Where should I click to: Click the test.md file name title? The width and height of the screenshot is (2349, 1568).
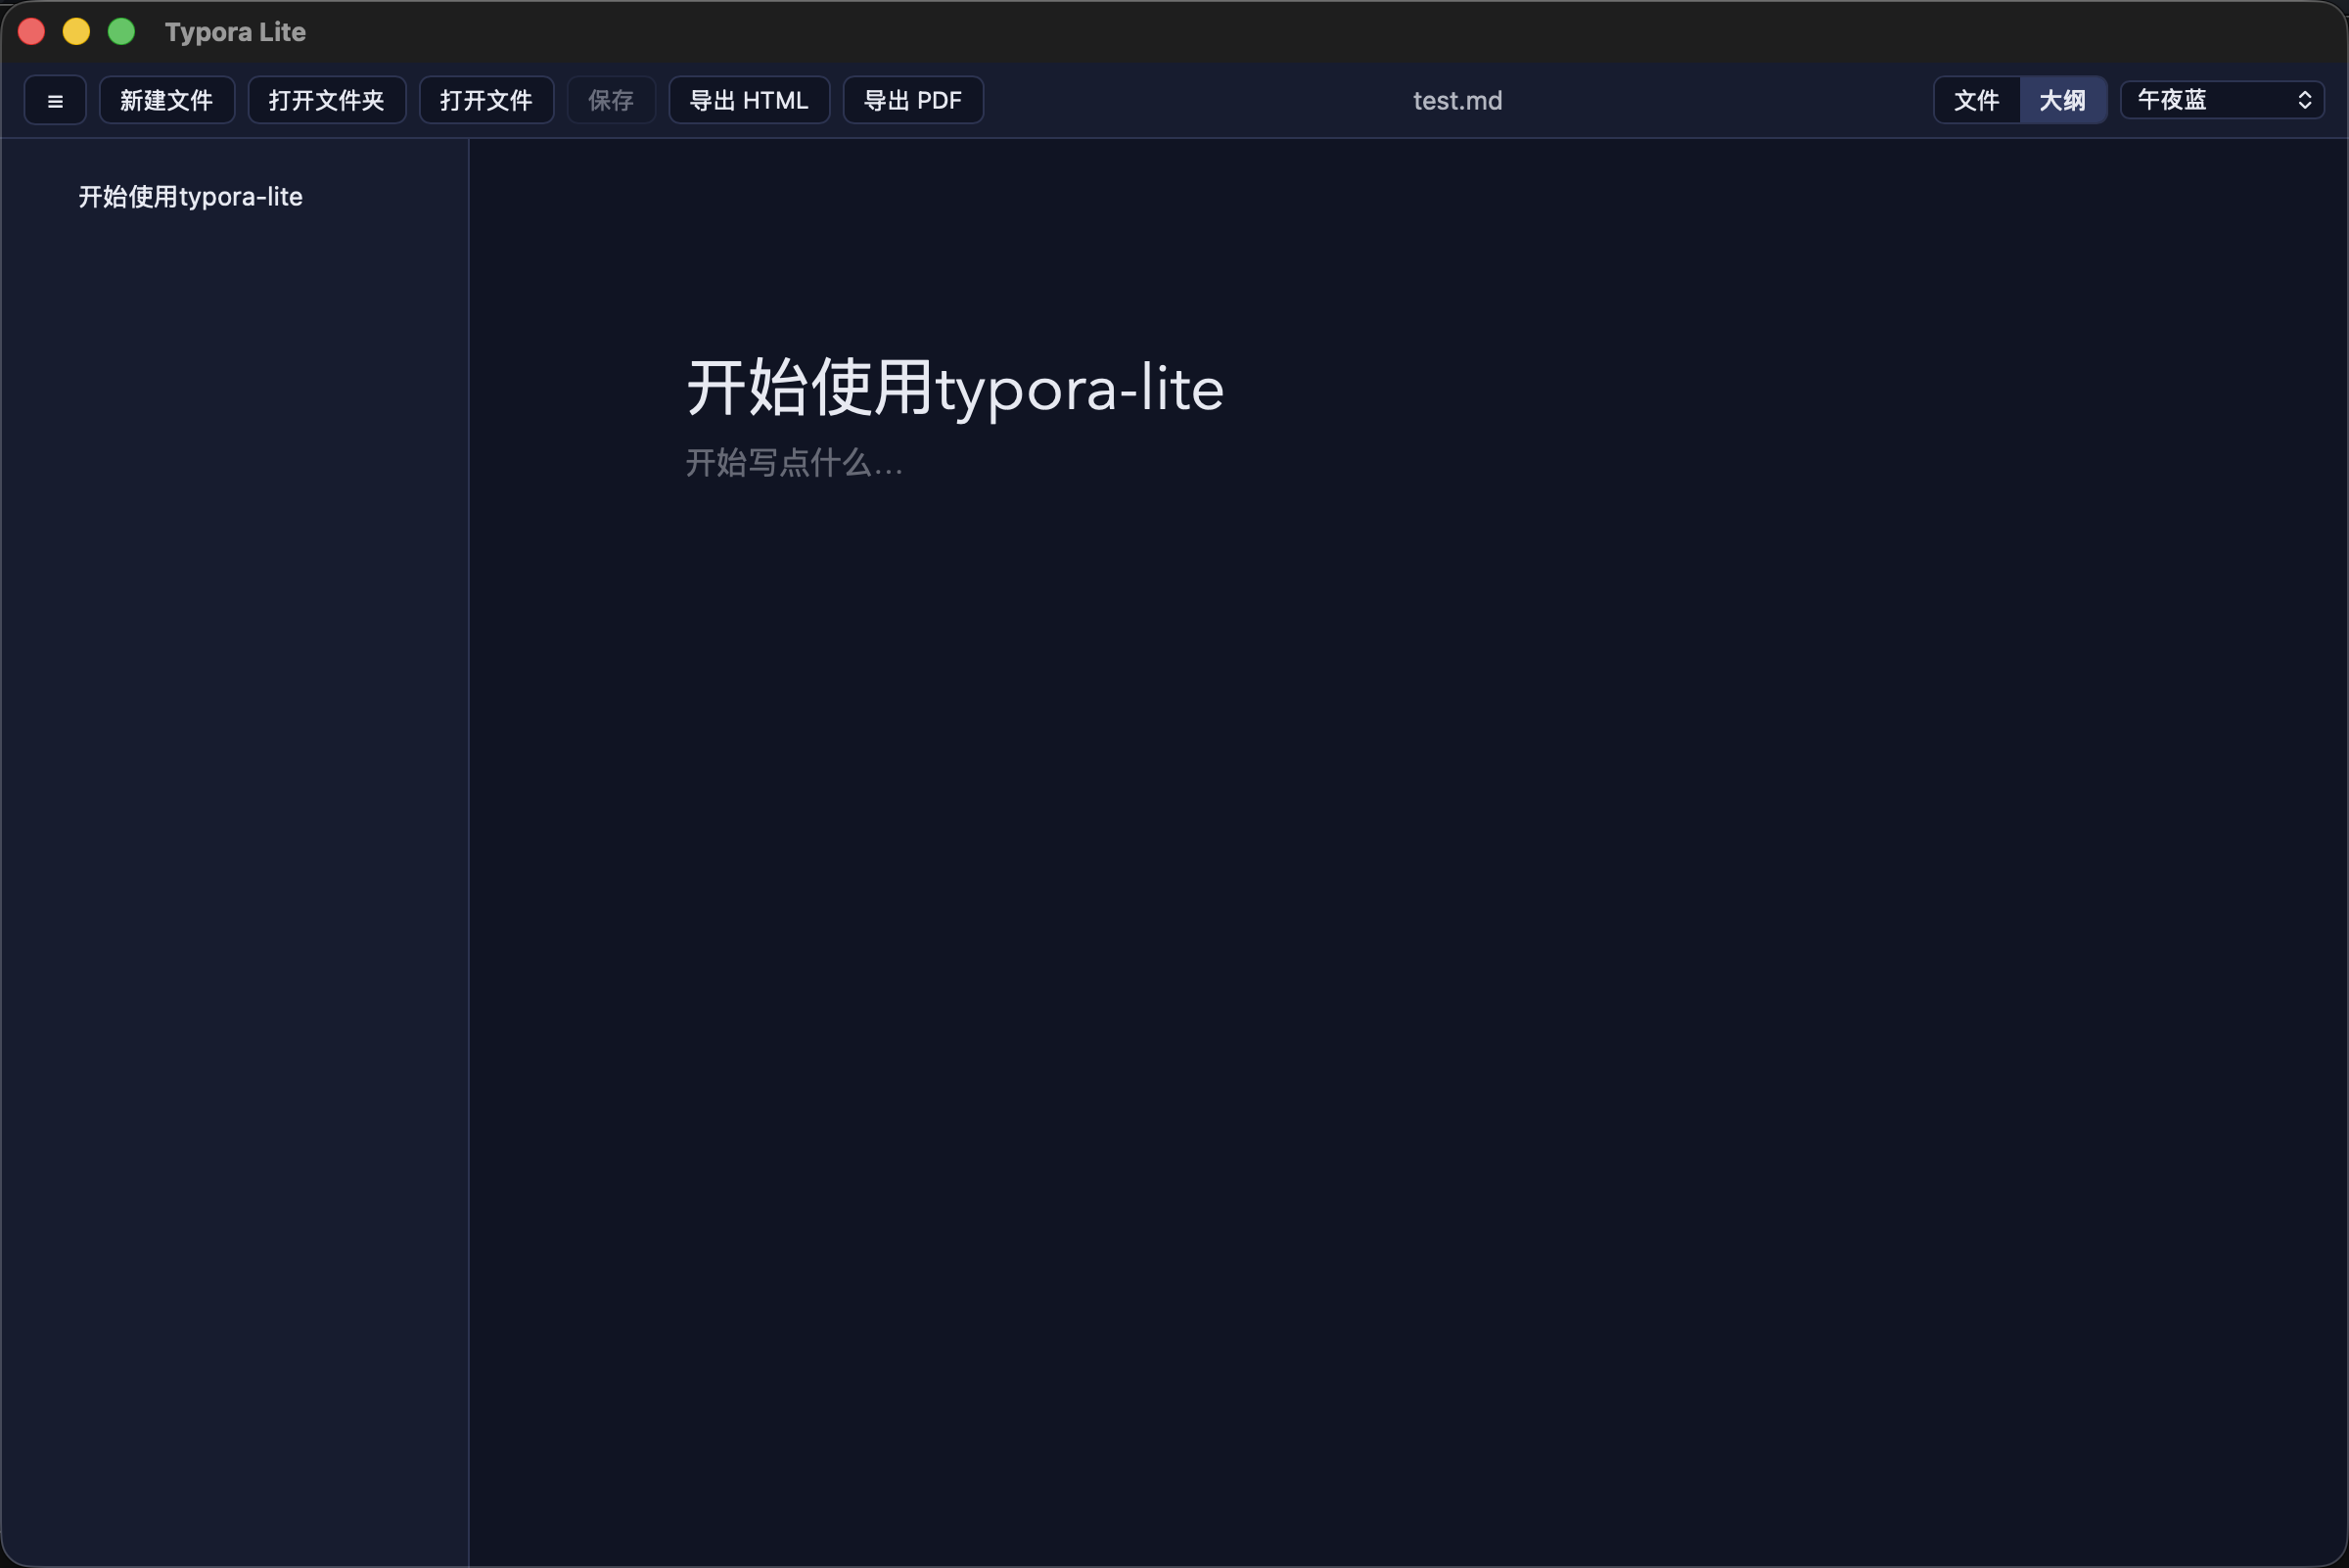click(1457, 101)
